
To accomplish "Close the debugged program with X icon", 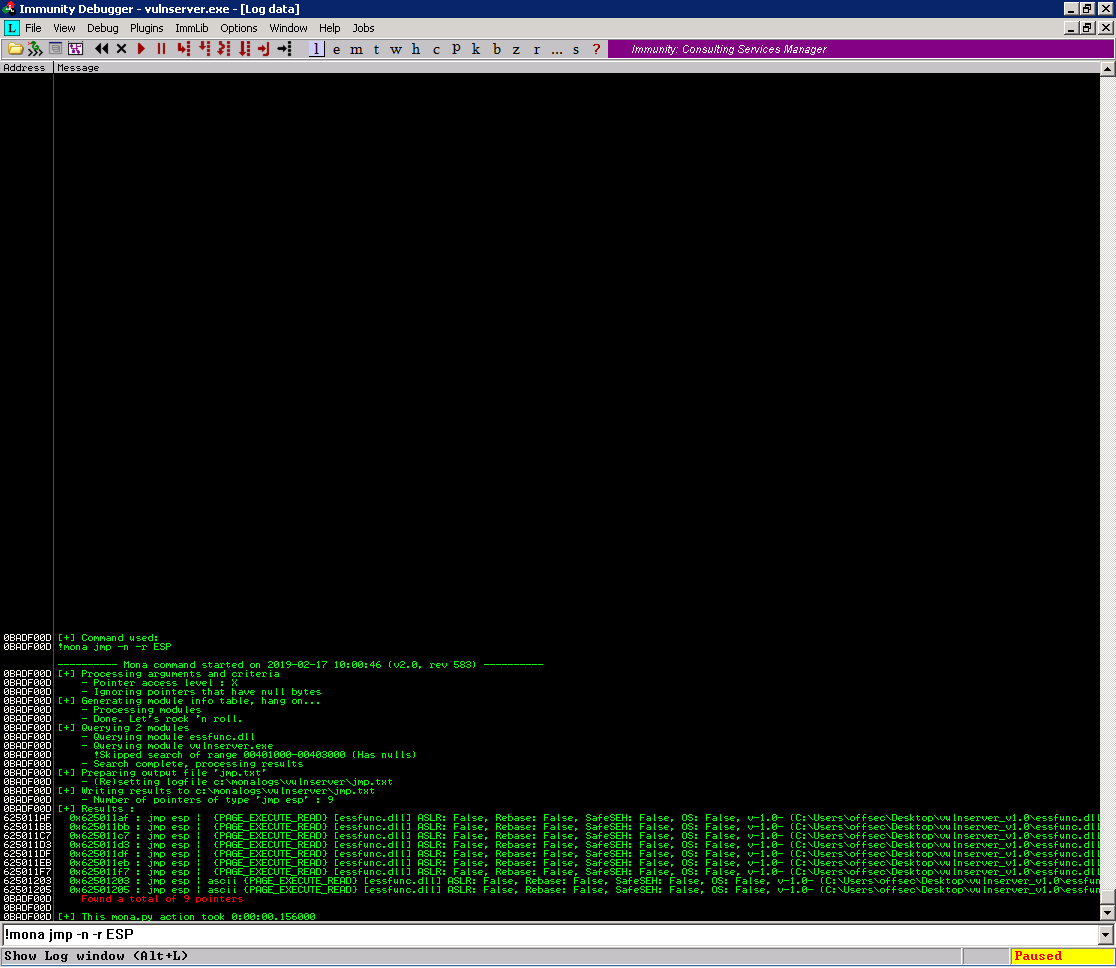I will click(122, 48).
